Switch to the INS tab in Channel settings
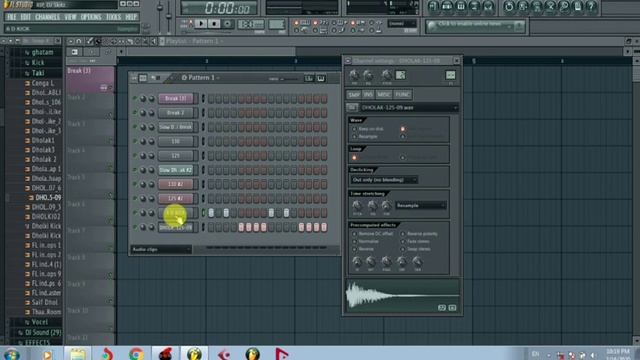Viewport: 640px width, 360px height. tap(368, 95)
